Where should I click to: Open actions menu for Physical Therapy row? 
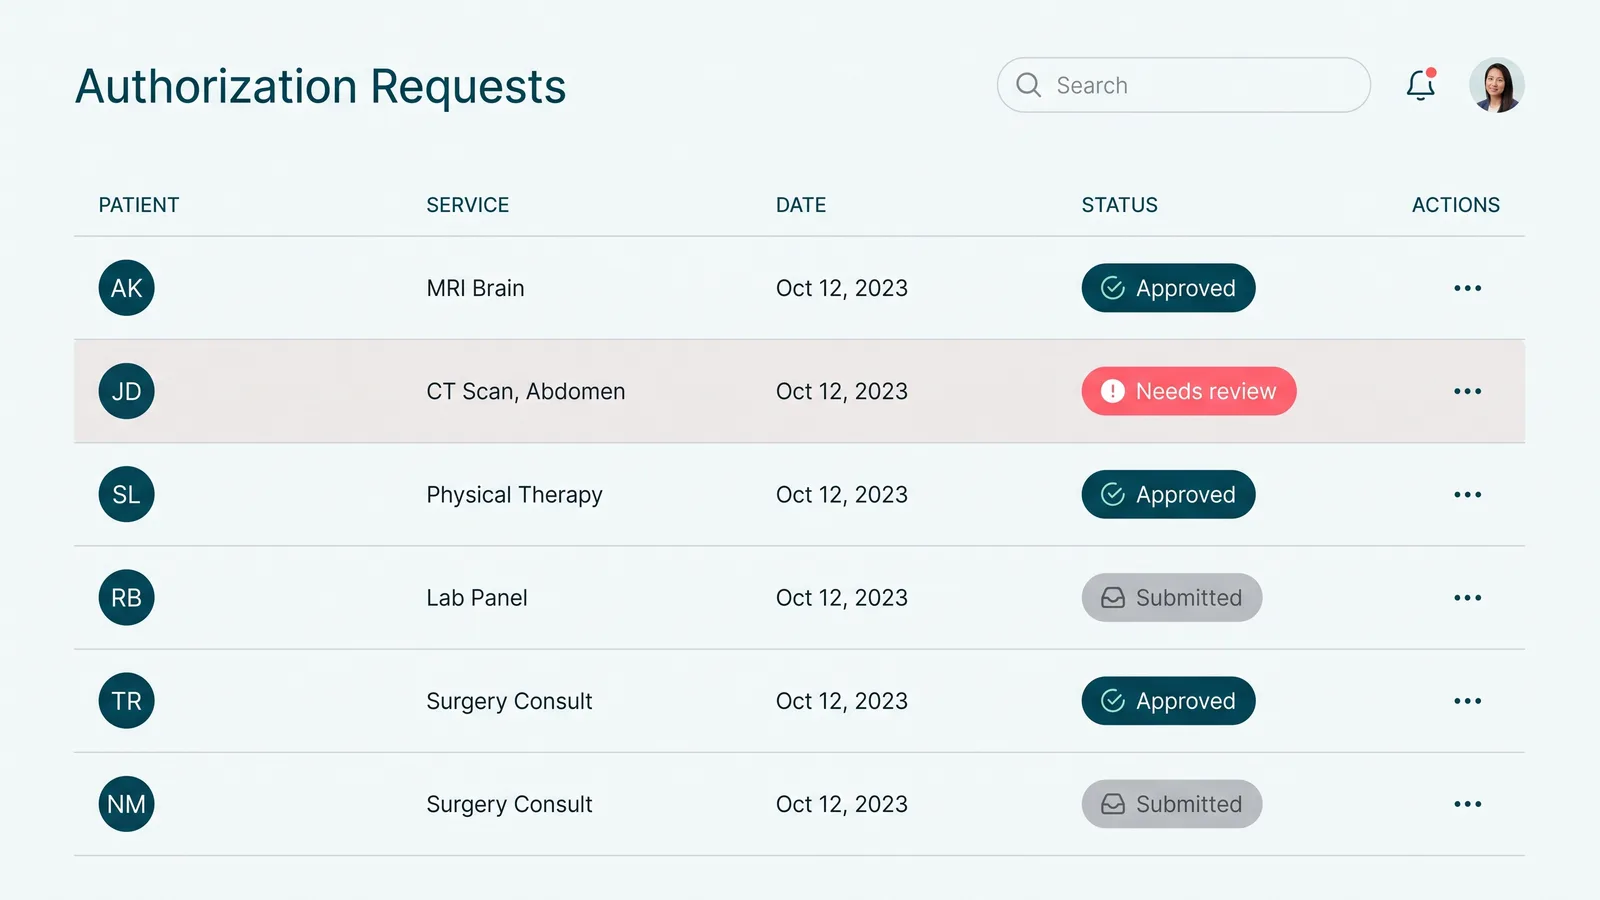pos(1467,494)
